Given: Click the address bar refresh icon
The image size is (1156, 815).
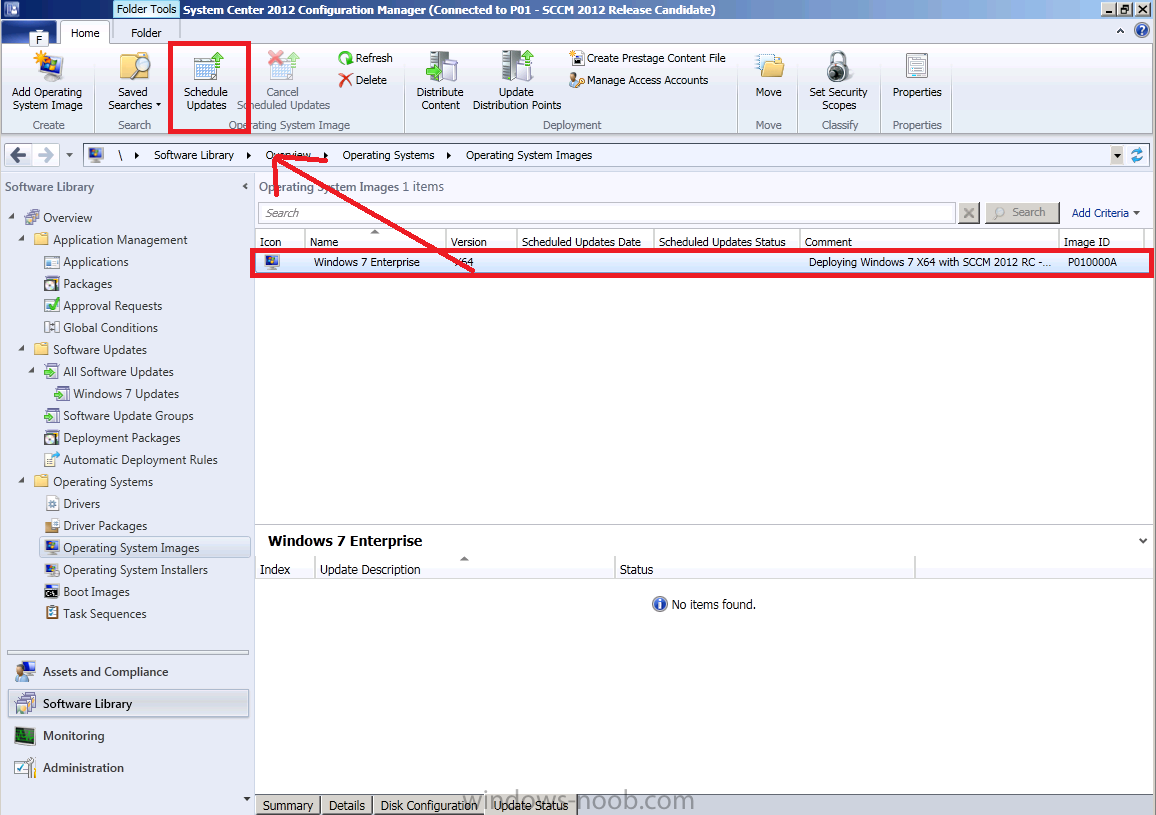Looking at the screenshot, I should point(1137,155).
